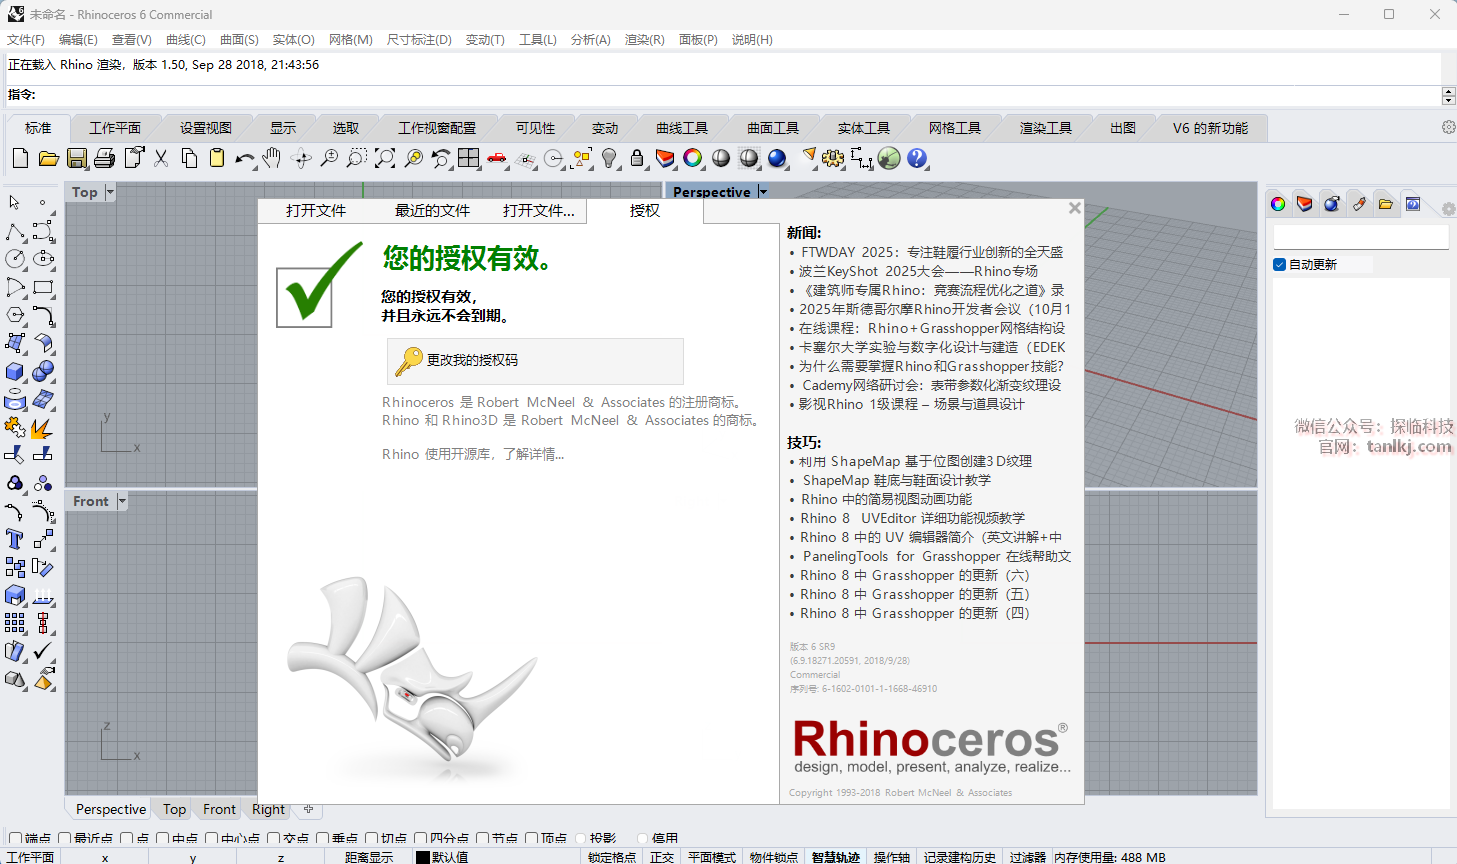Screen dimensions: 1457x864
Task: Open the four-viewport layout tool
Action: point(469,159)
